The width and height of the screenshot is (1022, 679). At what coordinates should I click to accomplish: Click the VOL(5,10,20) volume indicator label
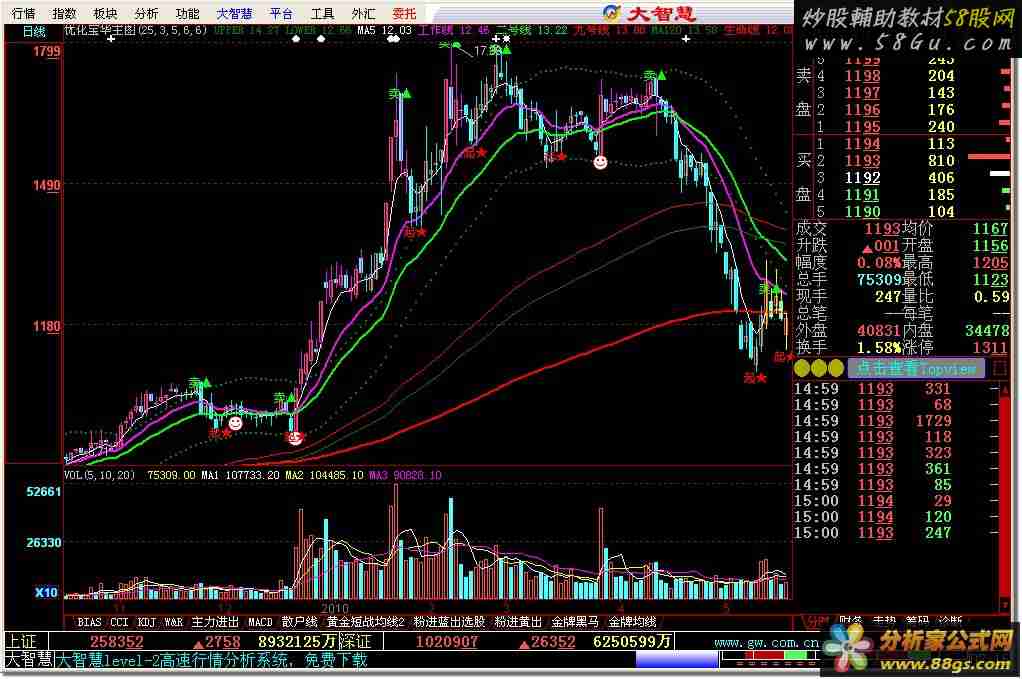[x=100, y=475]
